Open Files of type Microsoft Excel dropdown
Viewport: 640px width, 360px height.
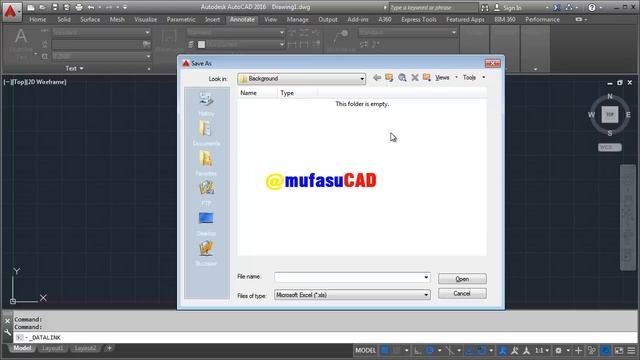click(x=352, y=295)
